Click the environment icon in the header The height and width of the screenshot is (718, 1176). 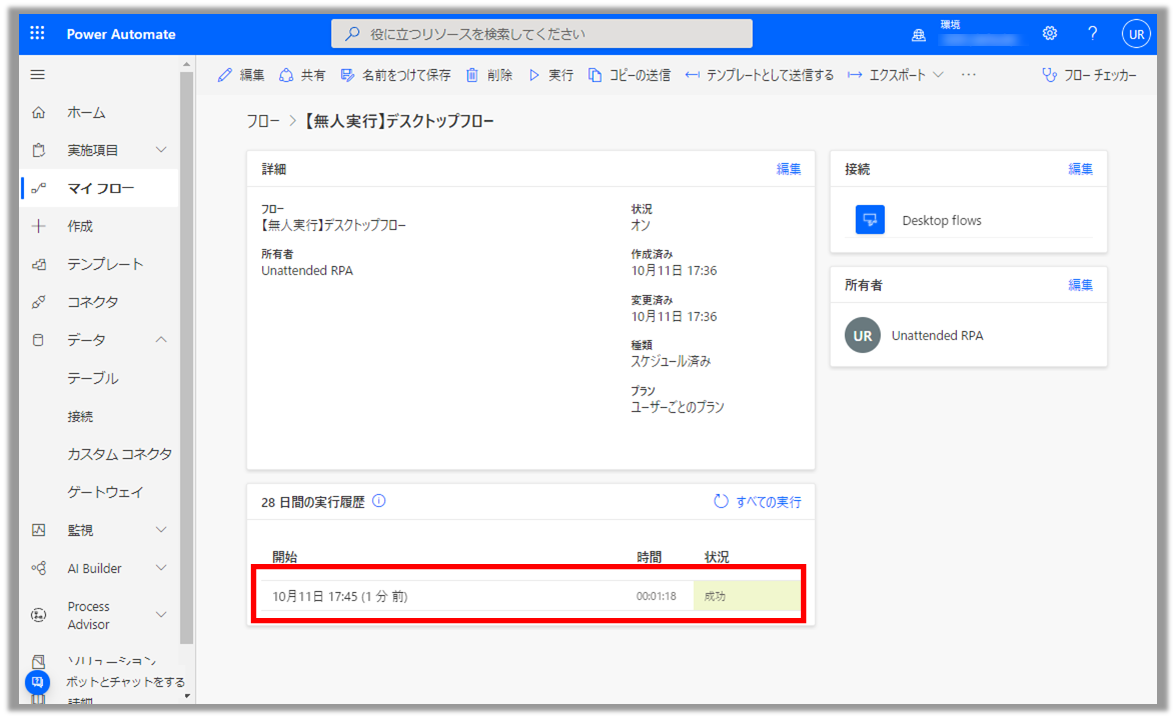(918, 35)
